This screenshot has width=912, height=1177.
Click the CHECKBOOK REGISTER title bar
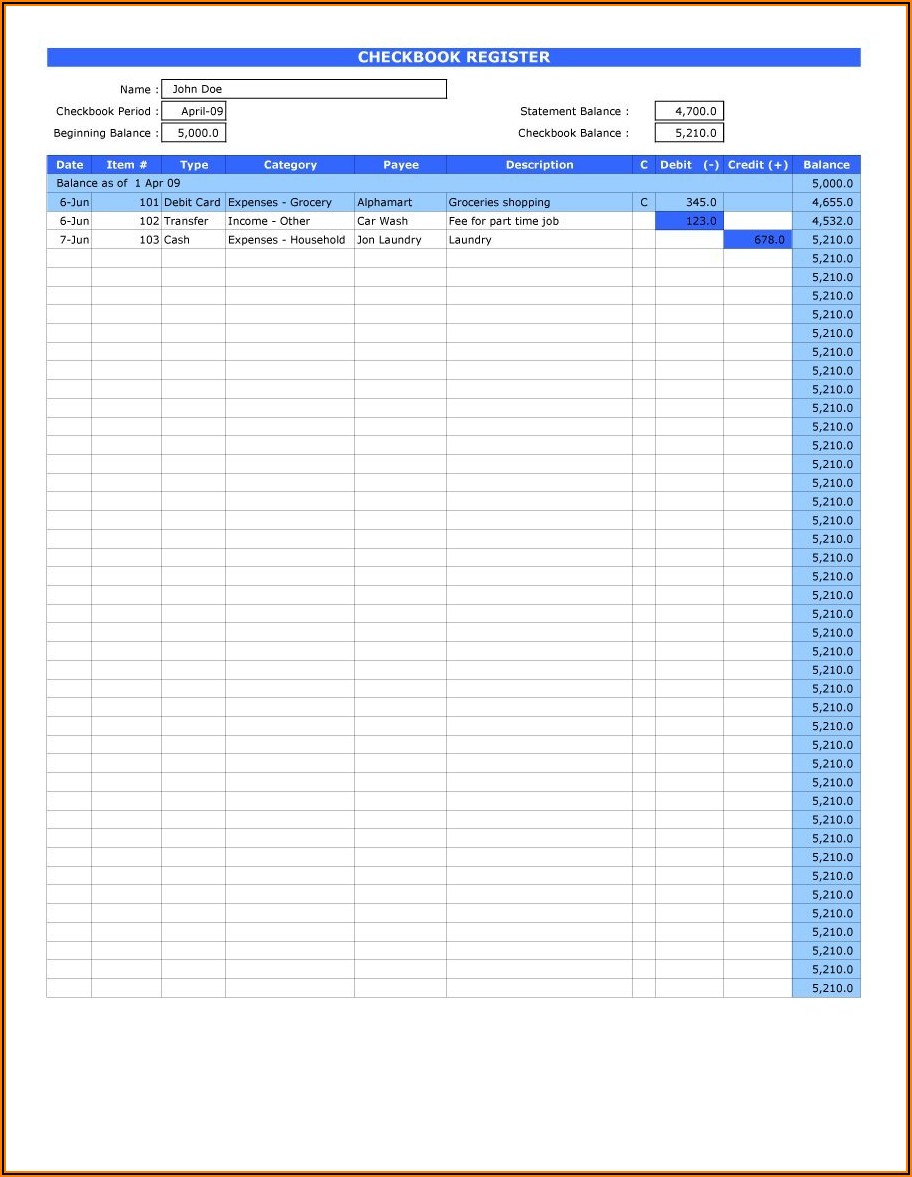[x=453, y=58]
